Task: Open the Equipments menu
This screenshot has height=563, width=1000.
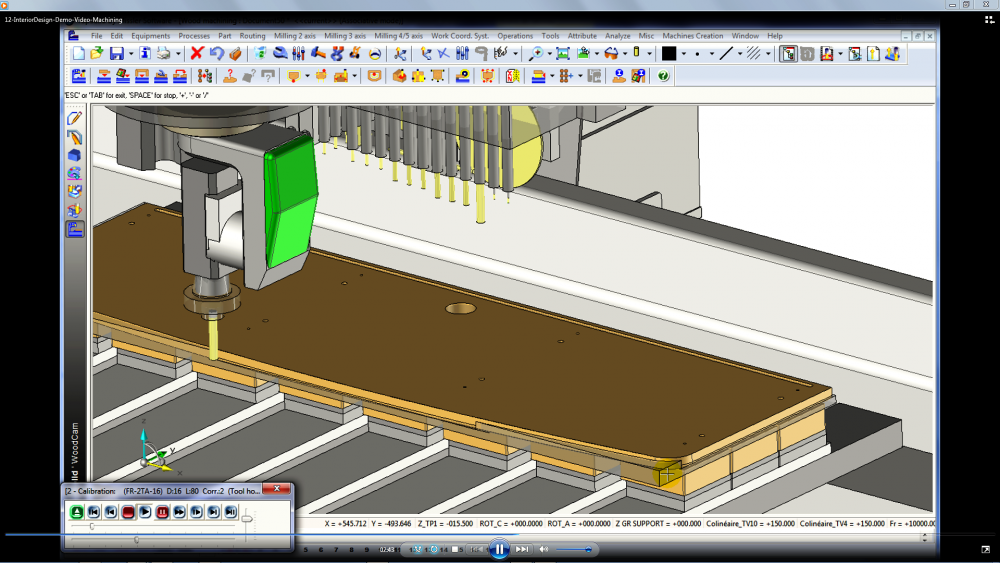Action: click(x=151, y=36)
